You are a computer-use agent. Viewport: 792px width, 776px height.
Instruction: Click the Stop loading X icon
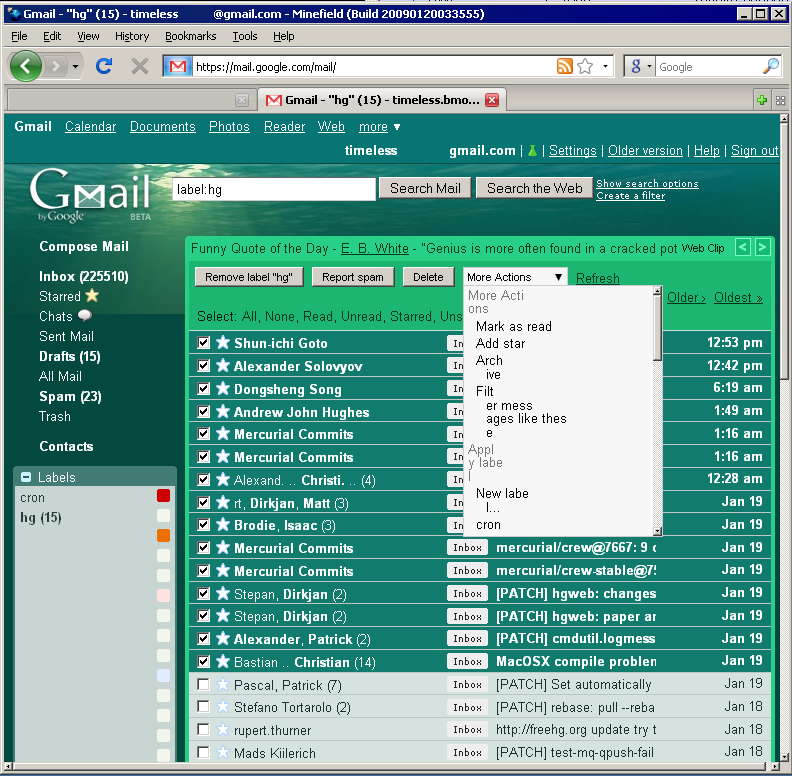click(x=140, y=66)
